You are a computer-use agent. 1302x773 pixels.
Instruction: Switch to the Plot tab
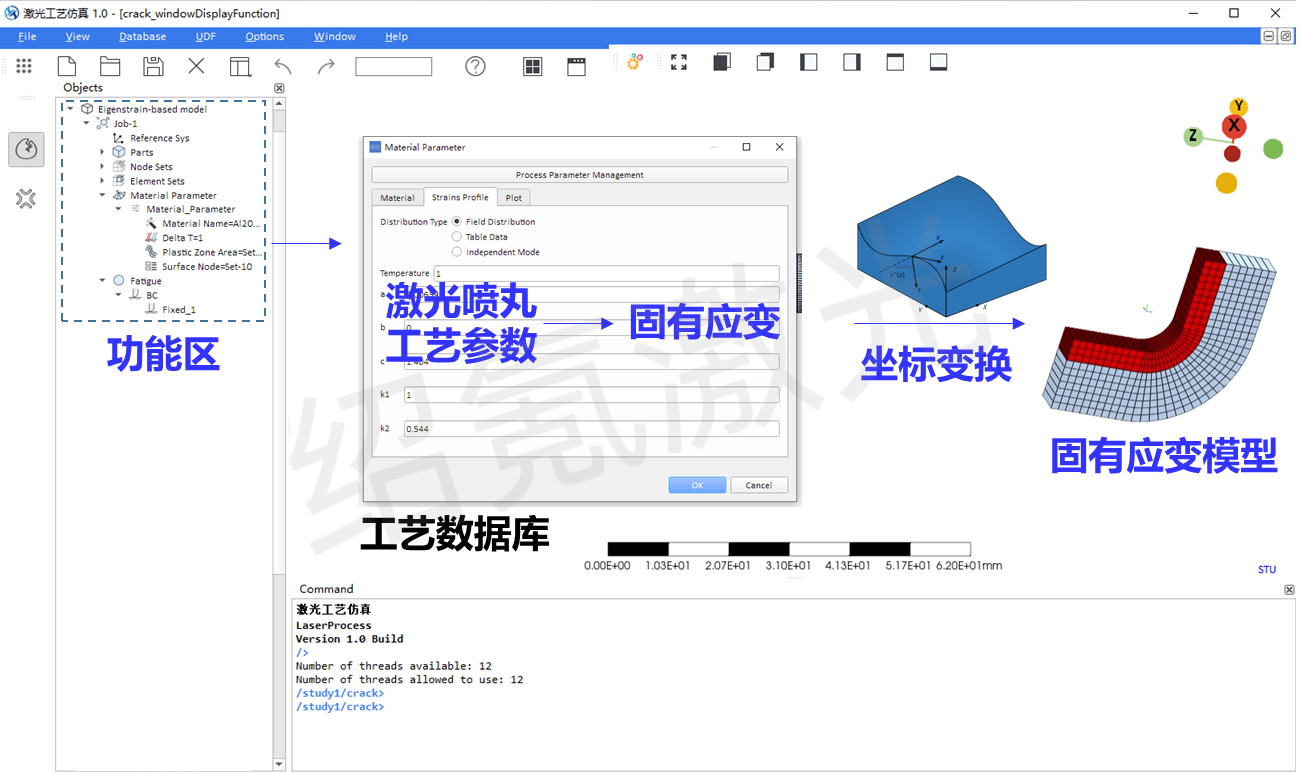513,197
